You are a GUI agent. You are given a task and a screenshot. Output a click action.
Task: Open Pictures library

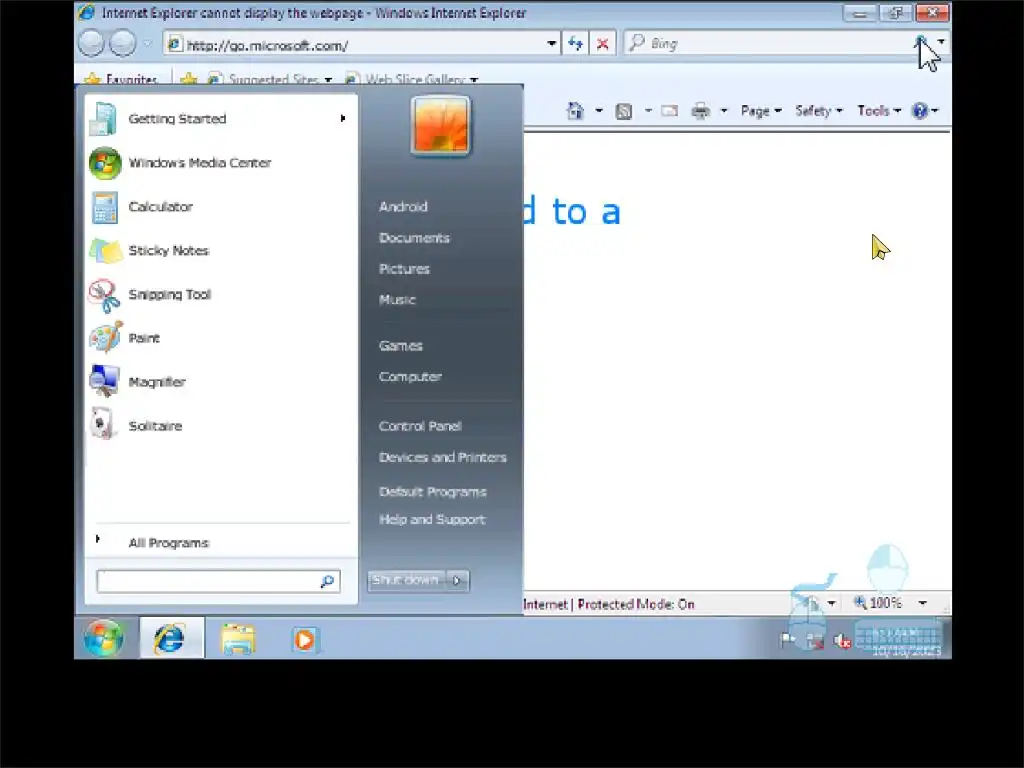point(404,268)
